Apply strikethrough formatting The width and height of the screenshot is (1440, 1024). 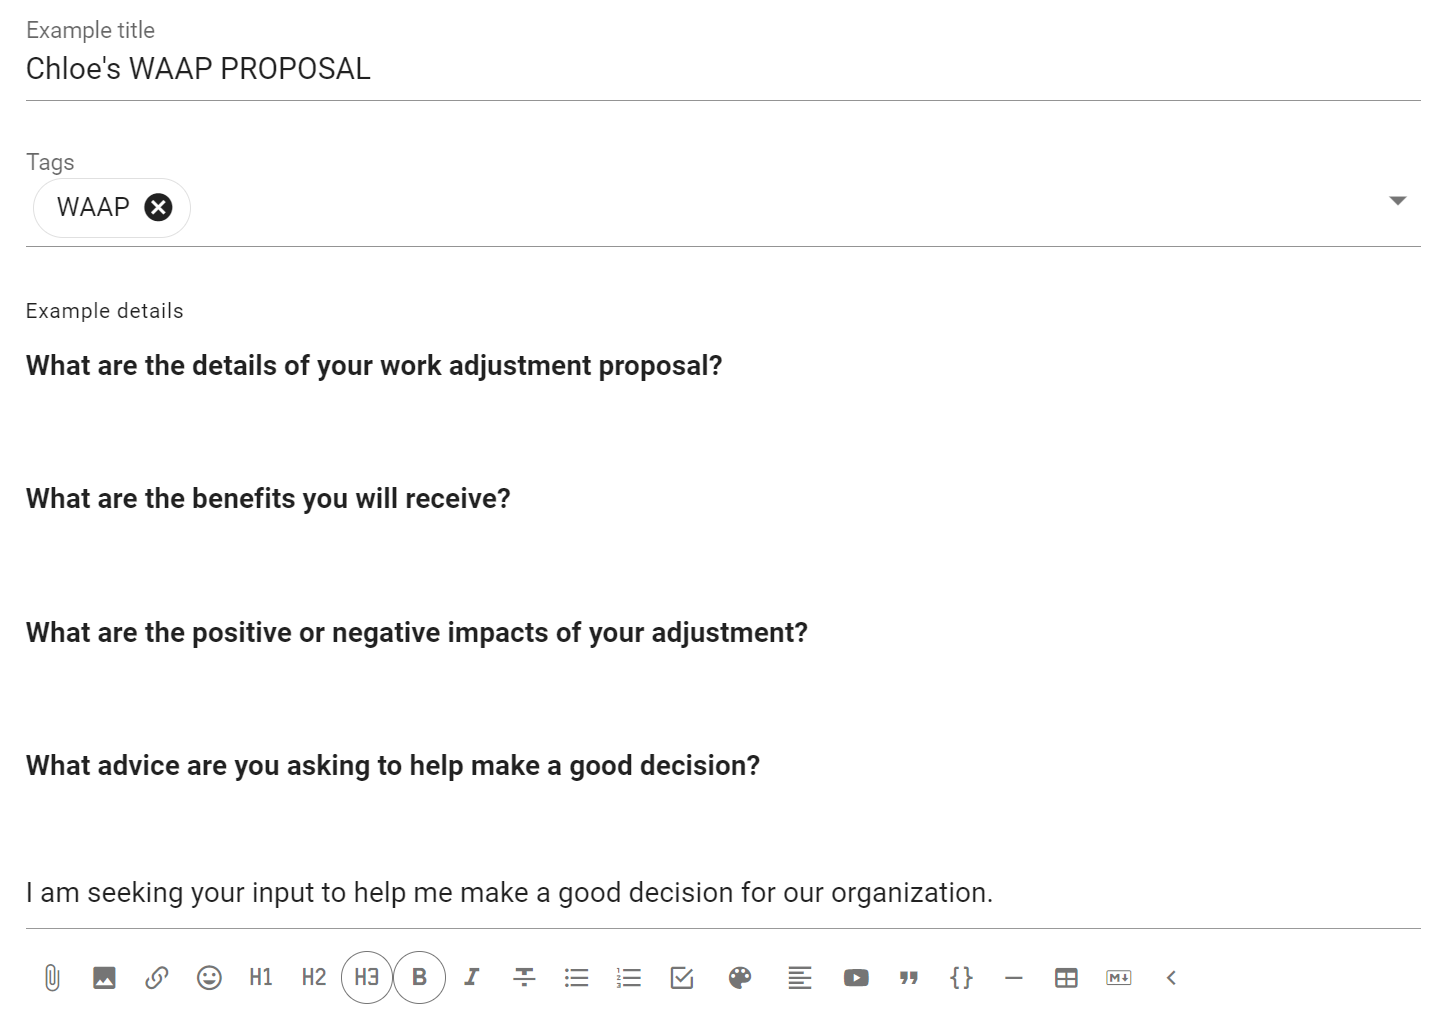point(524,977)
